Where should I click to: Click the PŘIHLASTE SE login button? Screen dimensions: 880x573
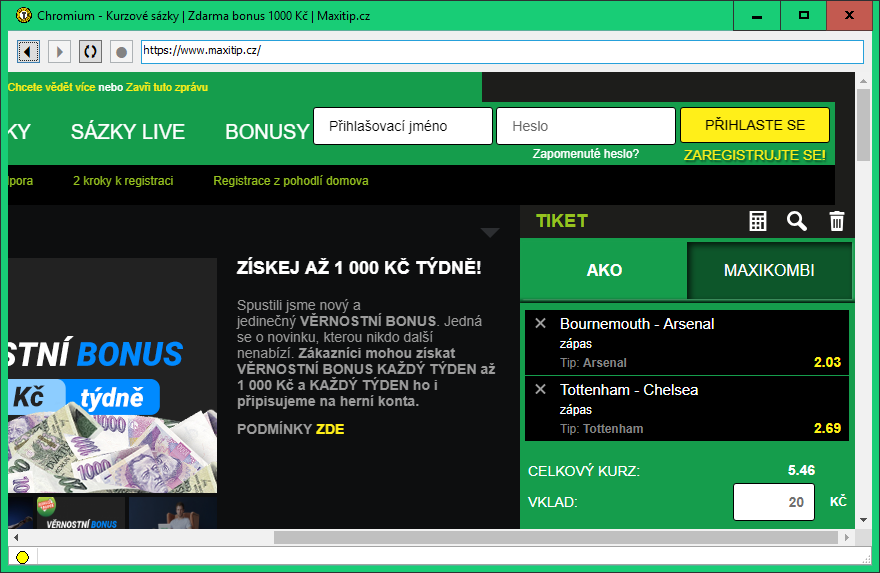coord(755,125)
